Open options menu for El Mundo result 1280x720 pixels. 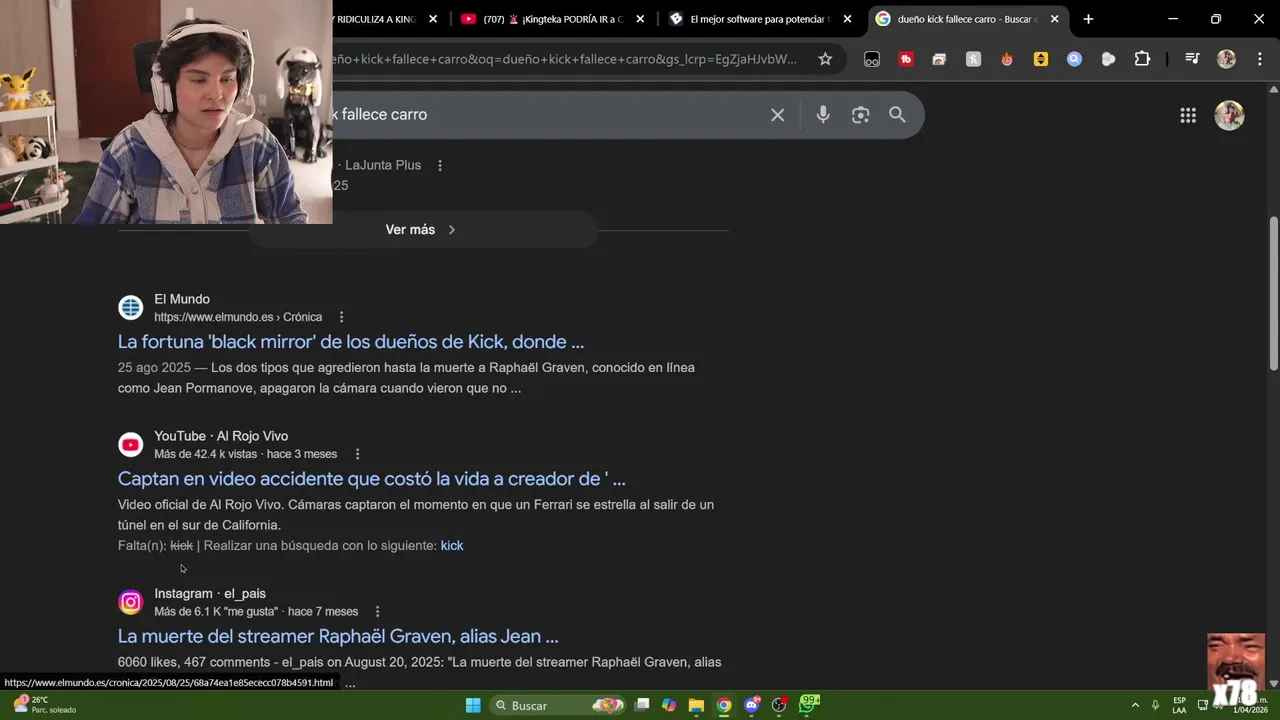pos(341,317)
